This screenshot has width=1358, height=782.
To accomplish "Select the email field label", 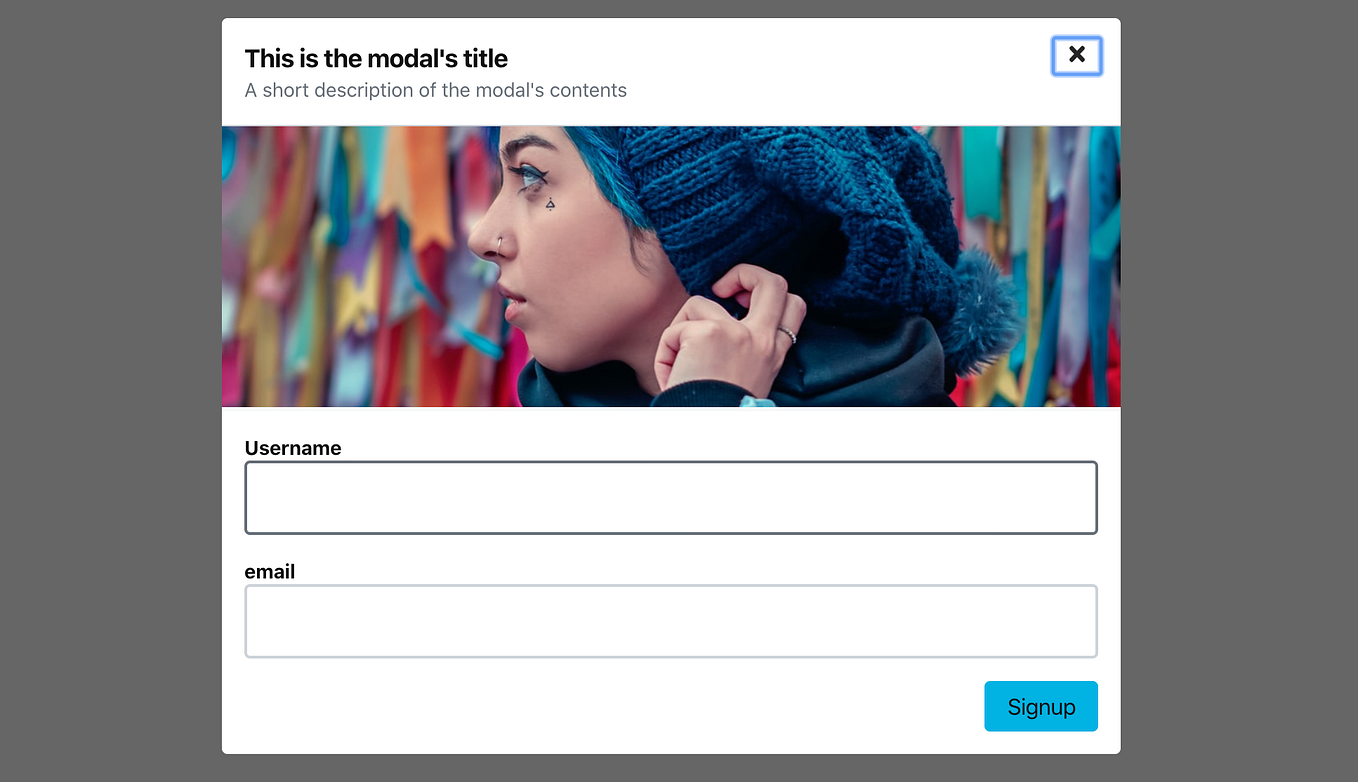I will pyautogui.click(x=270, y=572).
